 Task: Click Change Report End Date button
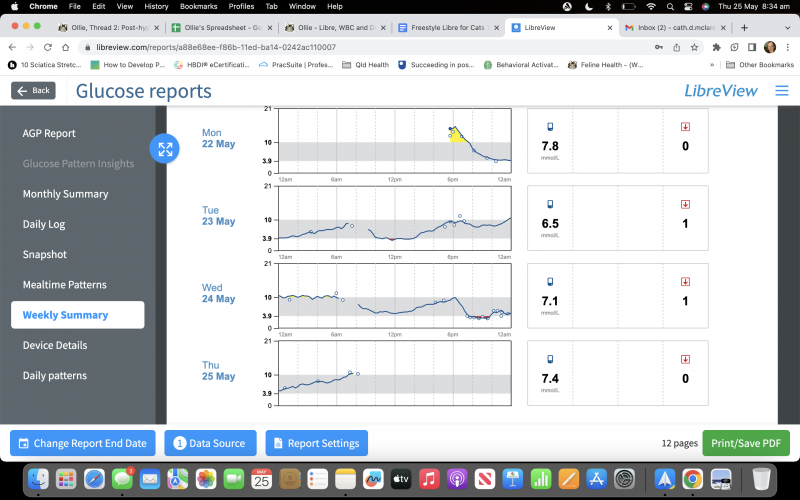click(81, 443)
